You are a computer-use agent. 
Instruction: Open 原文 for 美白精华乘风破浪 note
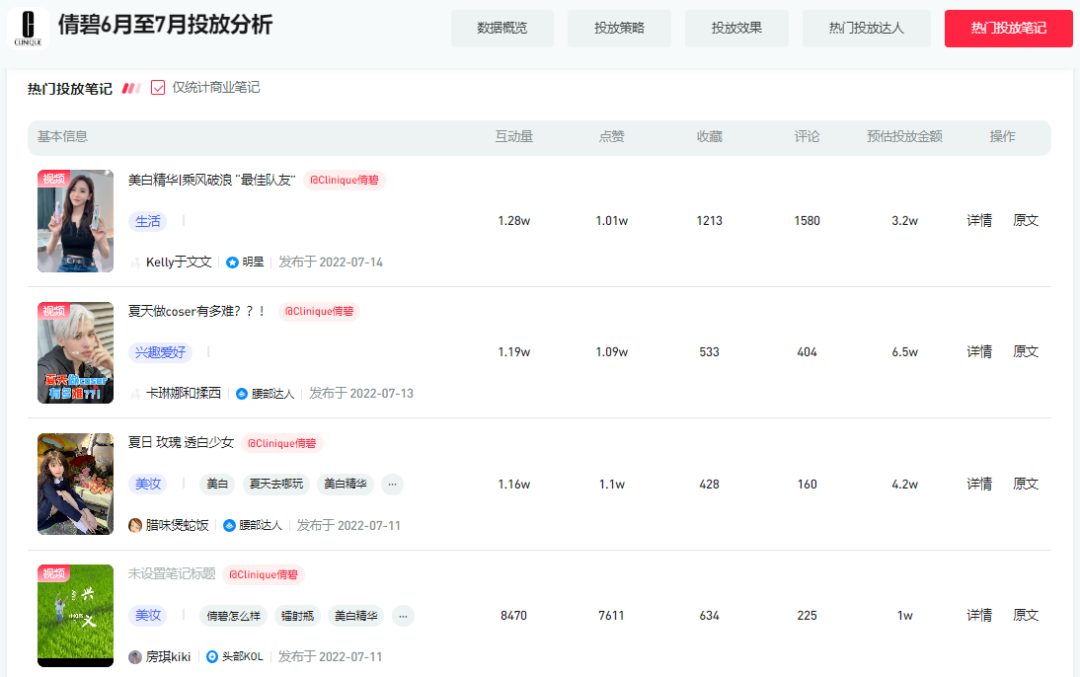click(x=1026, y=220)
